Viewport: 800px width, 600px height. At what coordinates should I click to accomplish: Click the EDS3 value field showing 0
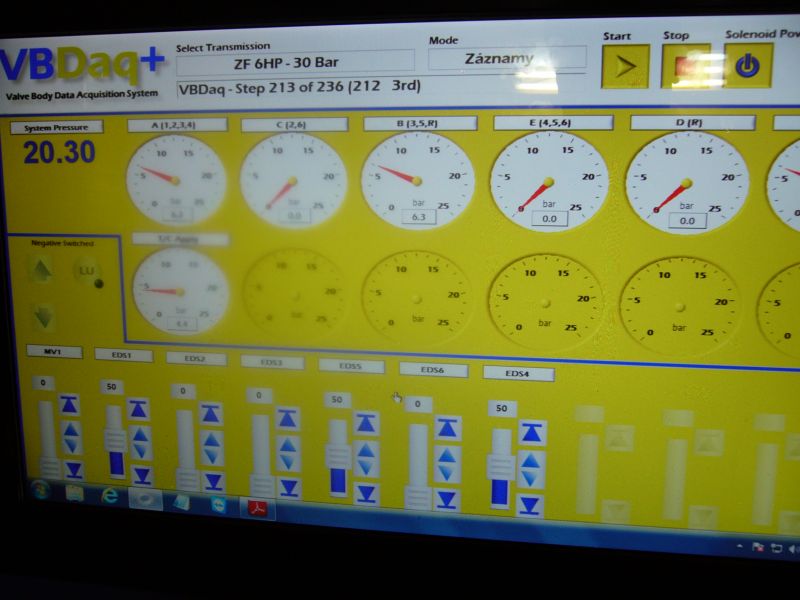point(259,395)
